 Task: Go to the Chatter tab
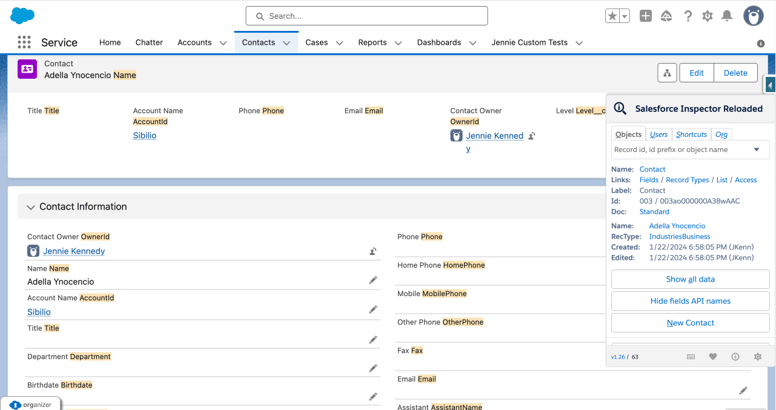(x=149, y=43)
